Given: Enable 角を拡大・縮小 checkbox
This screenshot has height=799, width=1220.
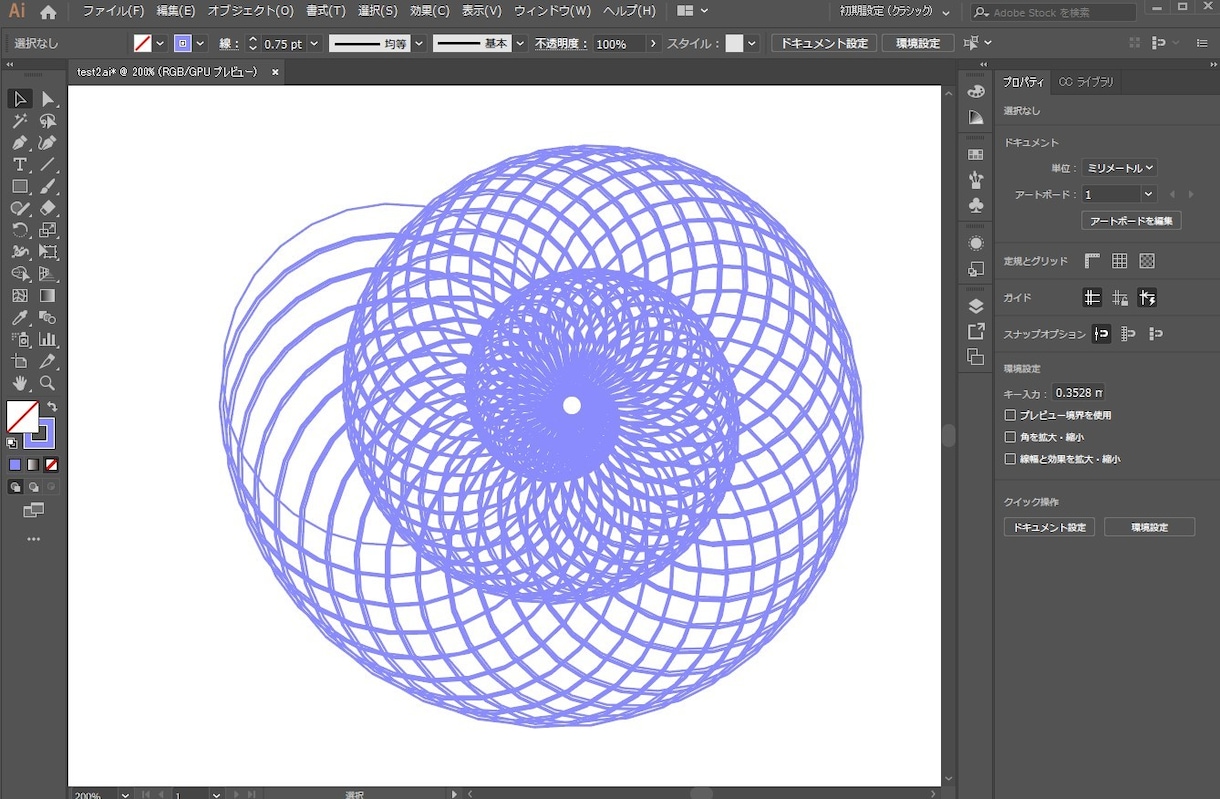Looking at the screenshot, I should pyautogui.click(x=1010, y=437).
